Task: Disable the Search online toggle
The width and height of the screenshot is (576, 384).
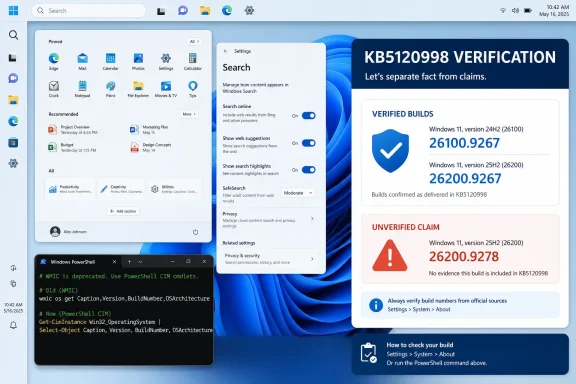Action: [x=309, y=115]
